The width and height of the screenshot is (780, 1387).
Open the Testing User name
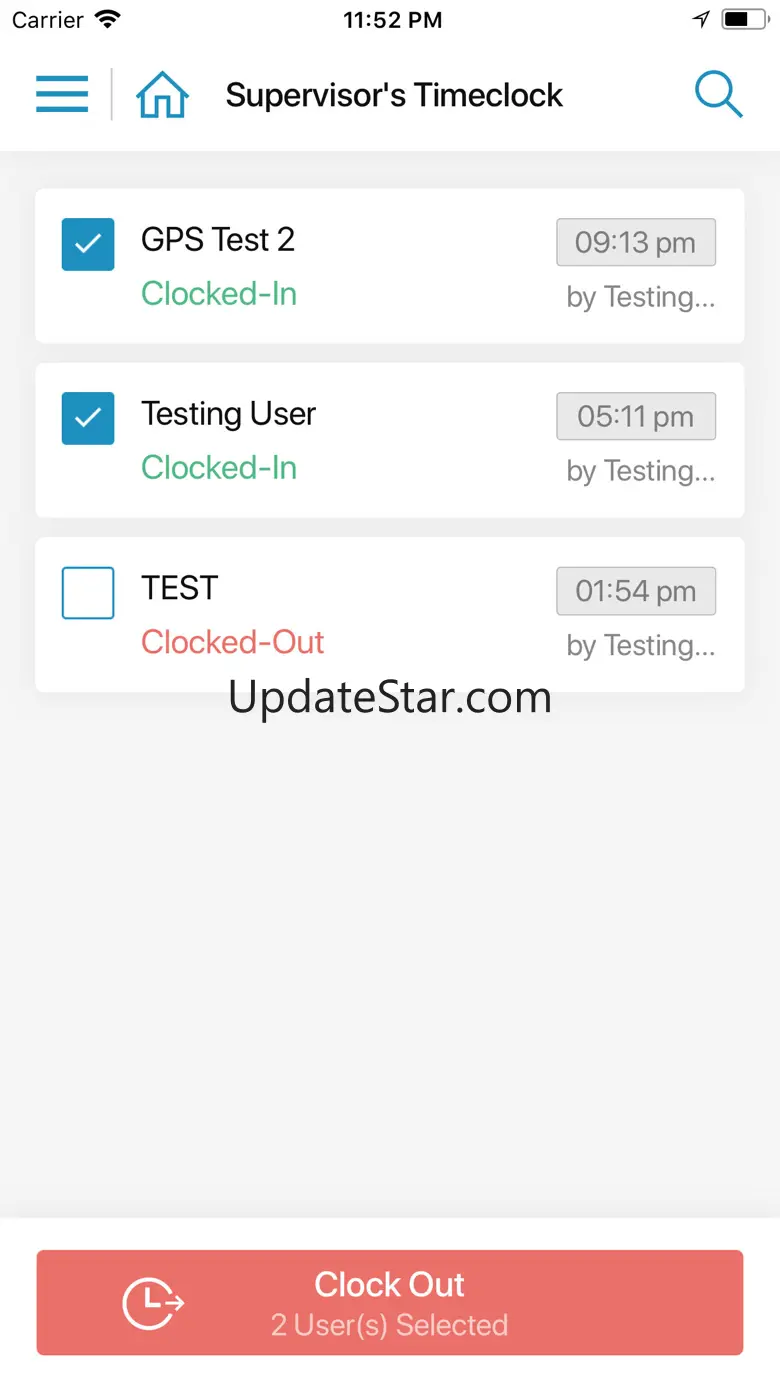[x=228, y=414]
